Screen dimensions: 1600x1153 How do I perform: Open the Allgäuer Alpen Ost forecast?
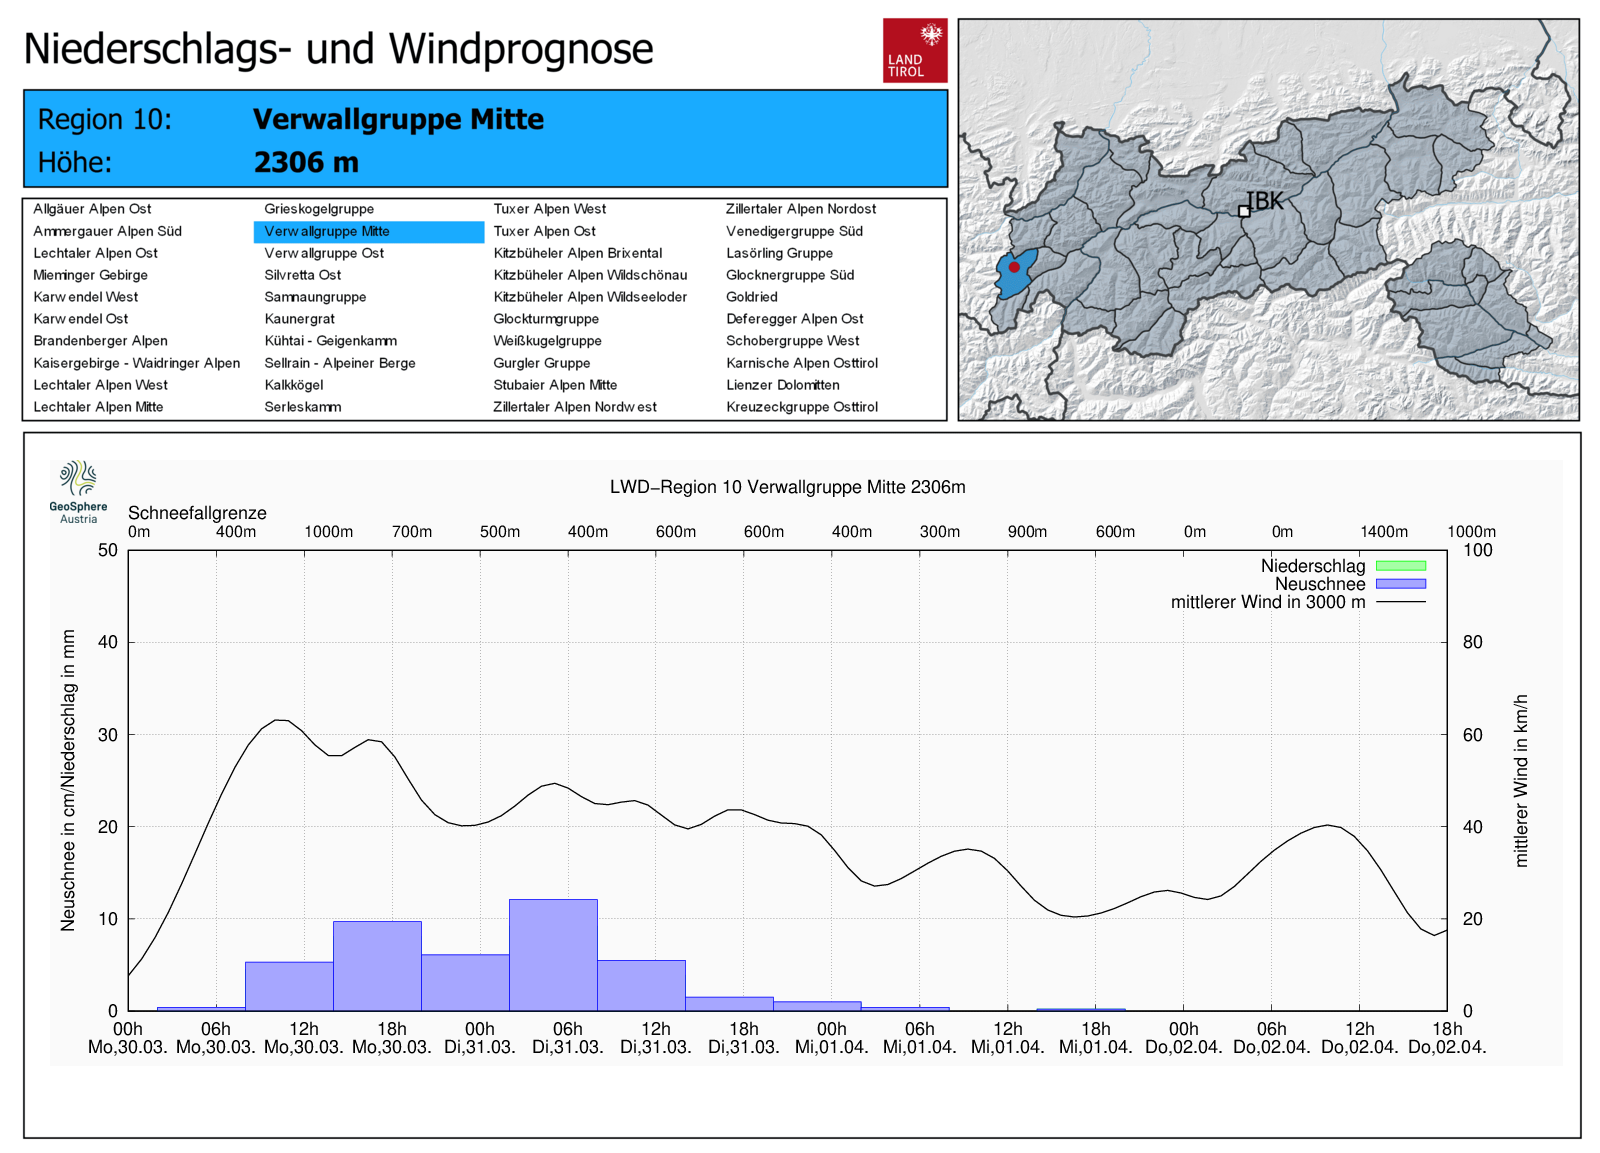(92, 209)
